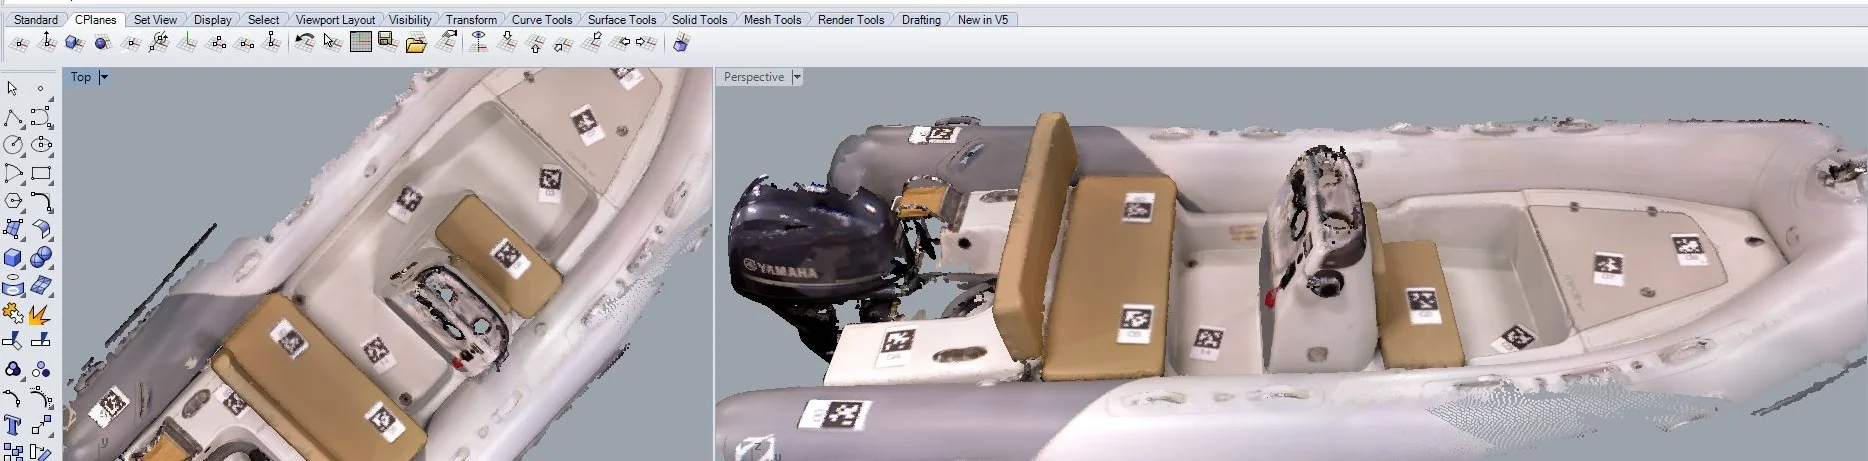Viewport: 1868px width, 461px height.
Task: Open the Visibility tab
Action: (x=410, y=19)
